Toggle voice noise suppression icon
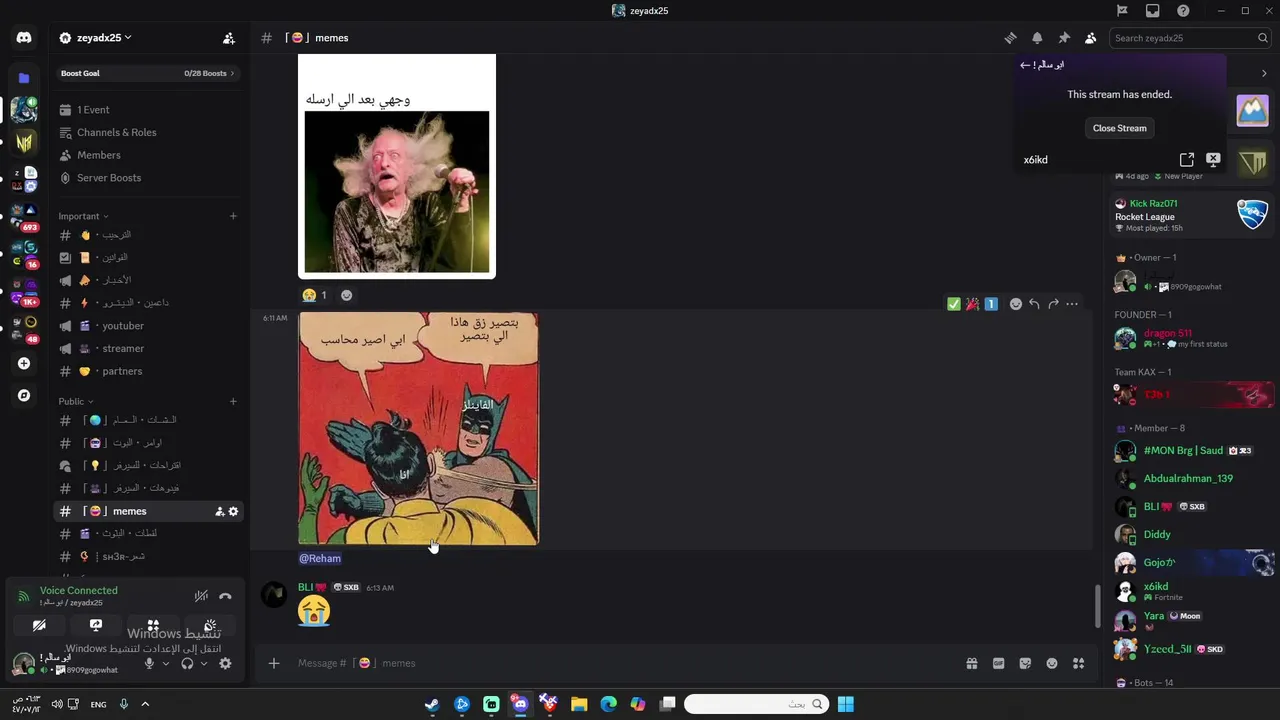1280x720 pixels. pos(201,596)
